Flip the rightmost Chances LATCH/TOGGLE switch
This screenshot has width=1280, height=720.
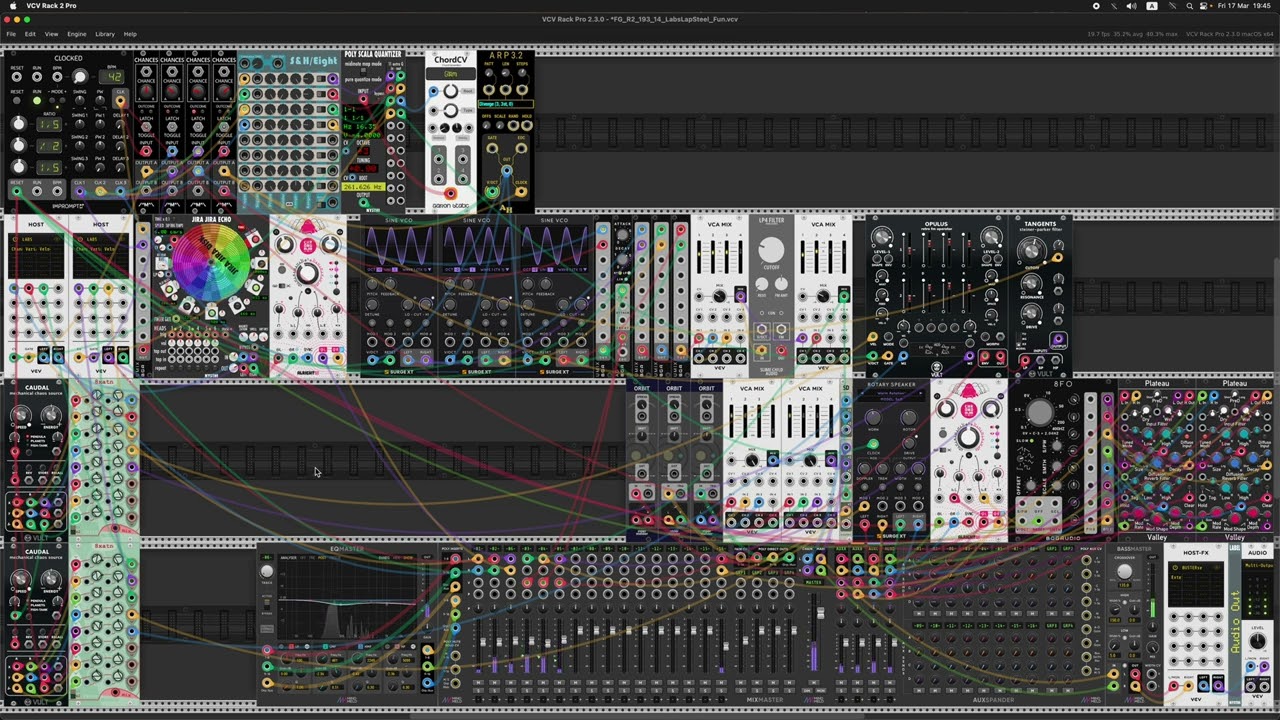coord(224,127)
